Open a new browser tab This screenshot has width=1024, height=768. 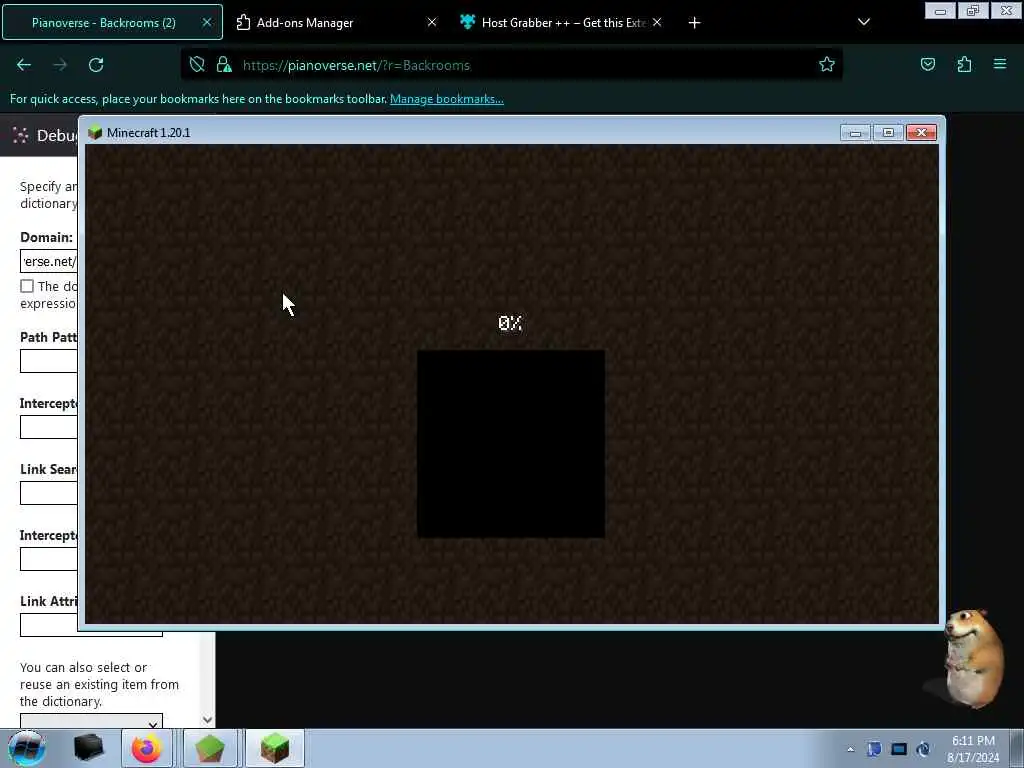pyautogui.click(x=694, y=23)
